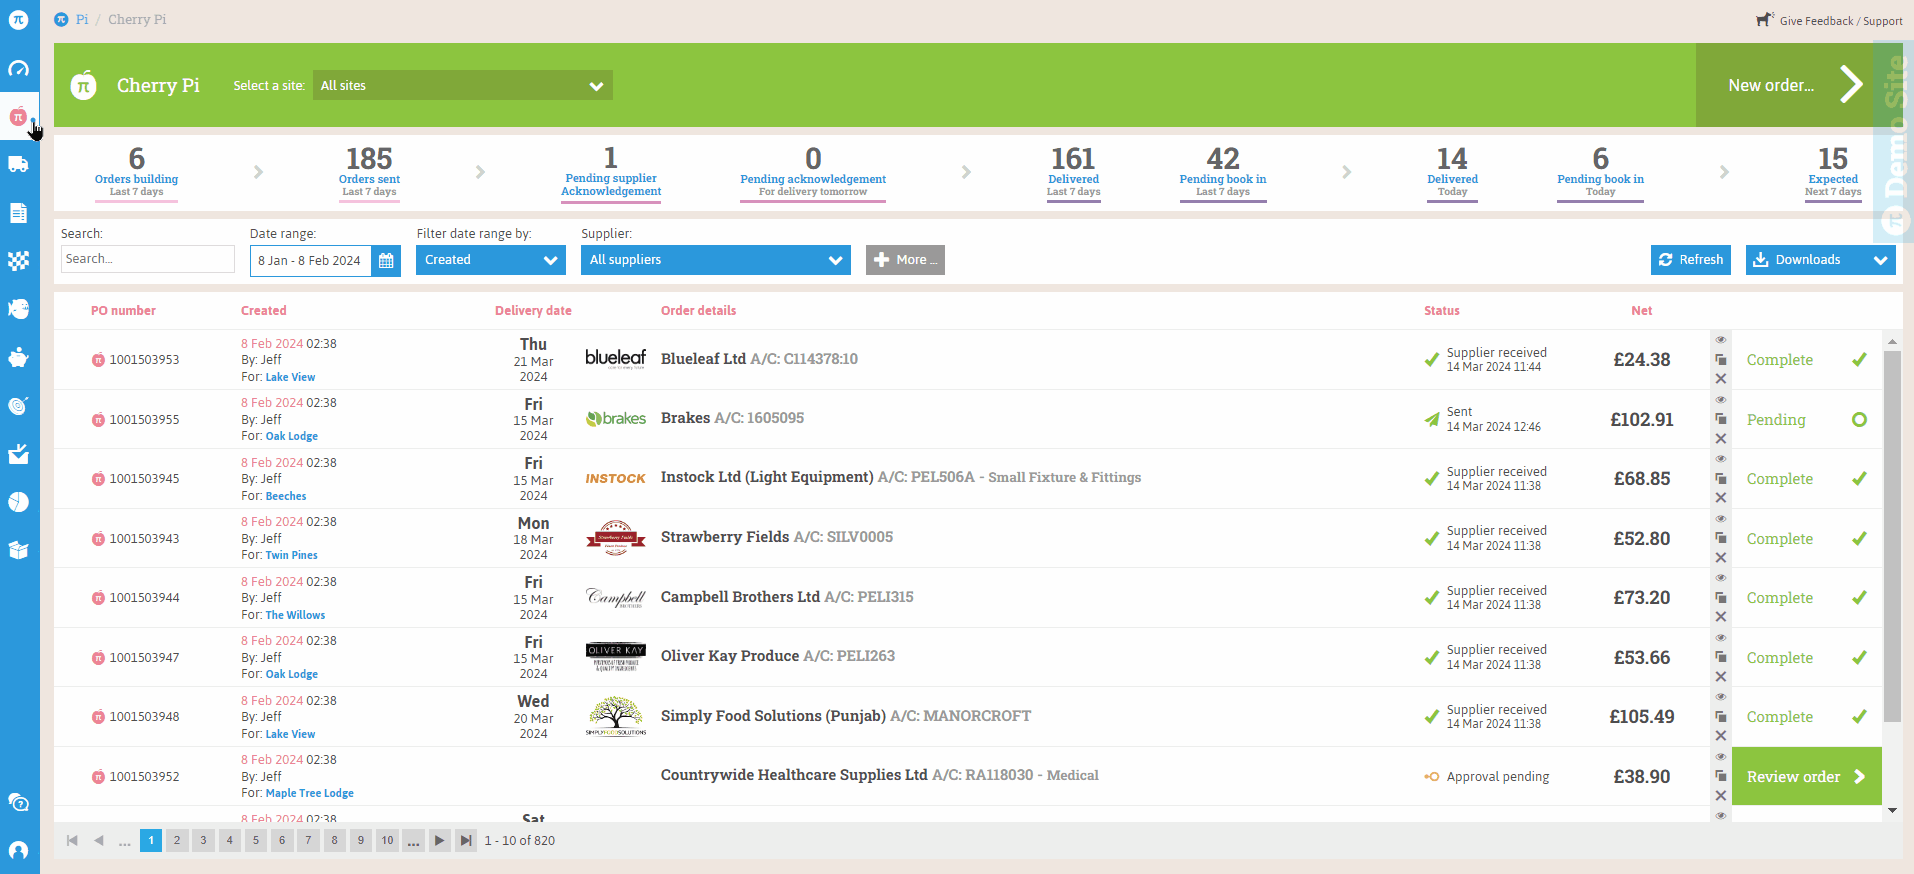The image size is (1914, 874).
Task: Open the dashboard gauge icon in sidebar
Action: (19, 68)
